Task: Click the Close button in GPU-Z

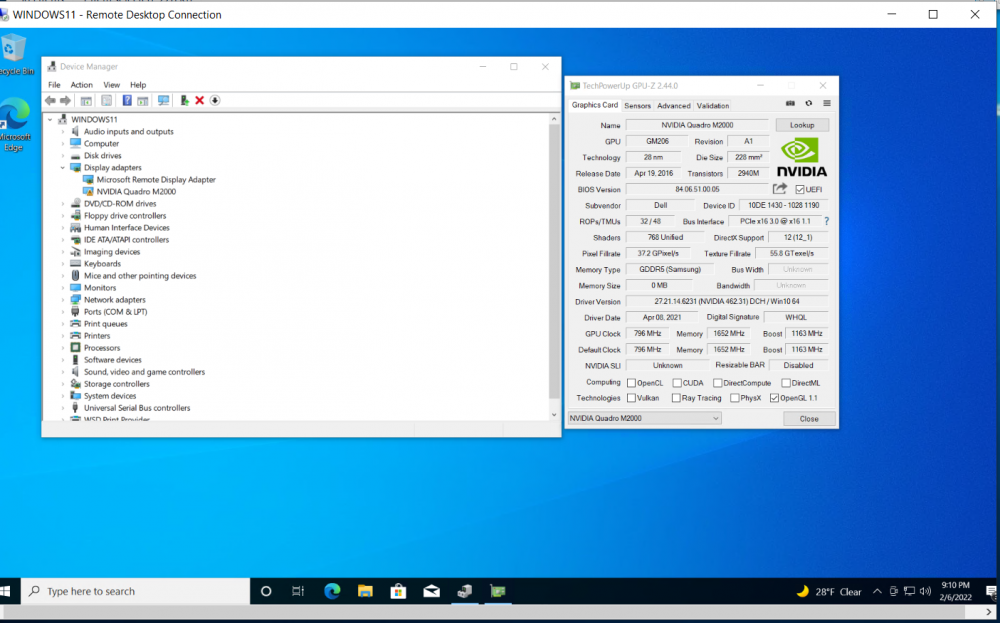Action: point(809,418)
